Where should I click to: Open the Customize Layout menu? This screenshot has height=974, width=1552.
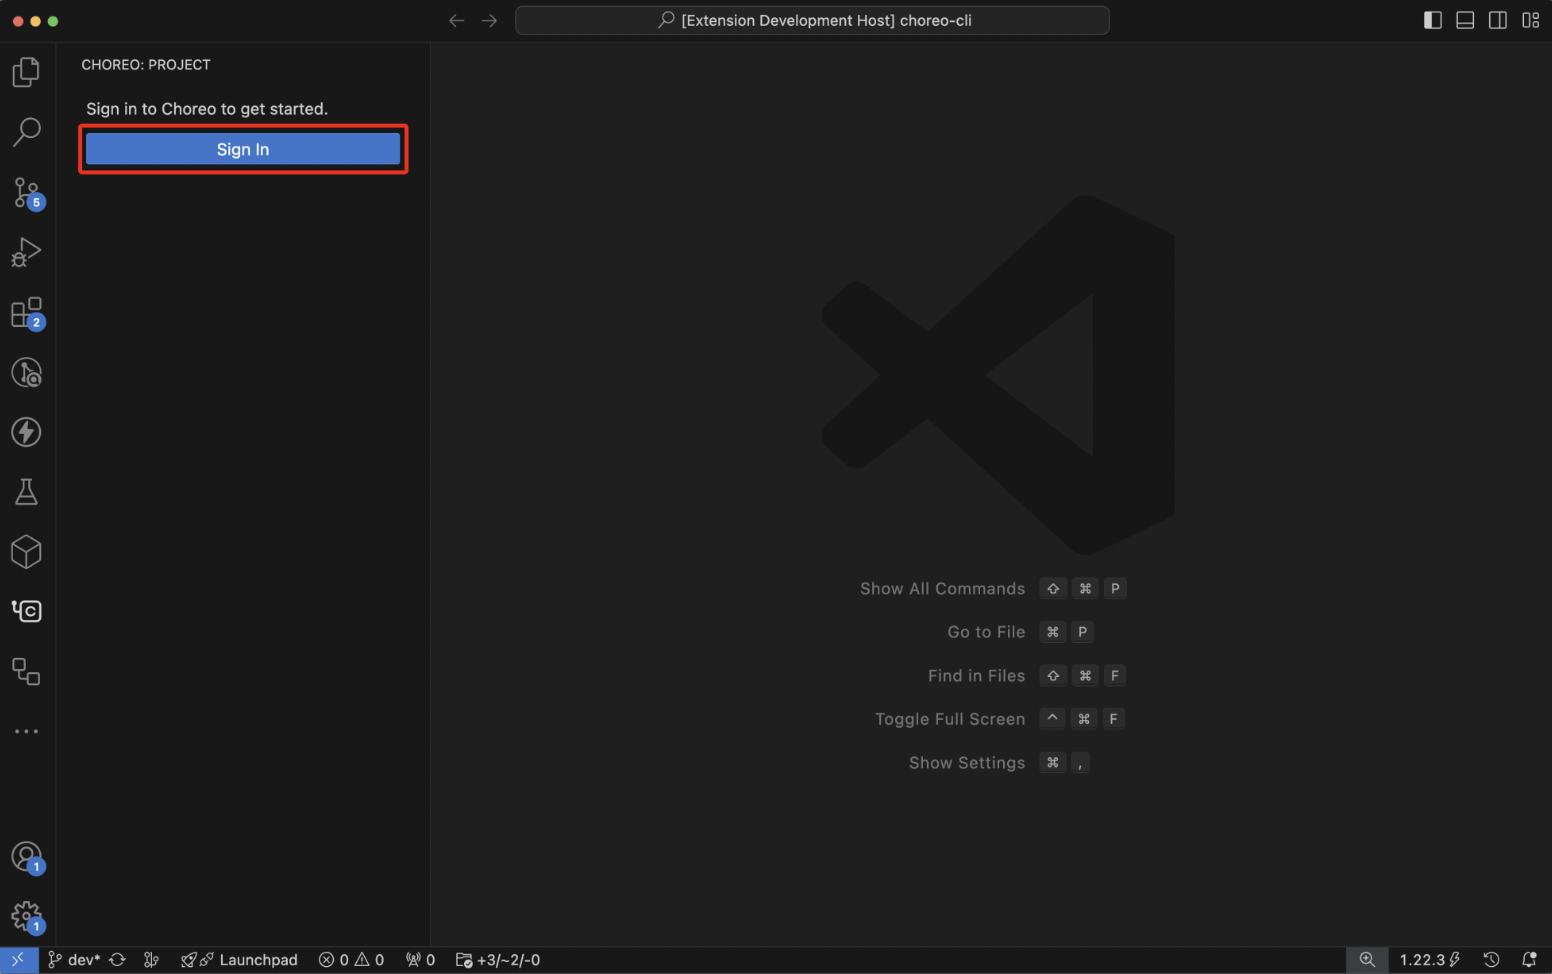tap(1530, 20)
